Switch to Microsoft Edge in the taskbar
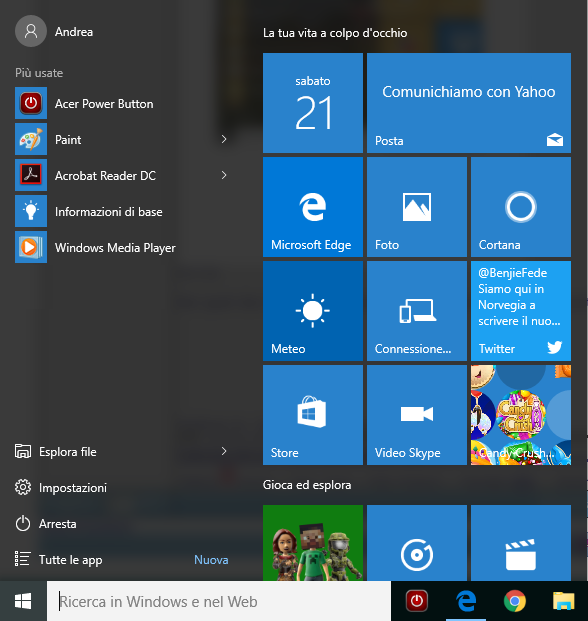The image size is (588, 621). pyautogui.click(x=466, y=601)
